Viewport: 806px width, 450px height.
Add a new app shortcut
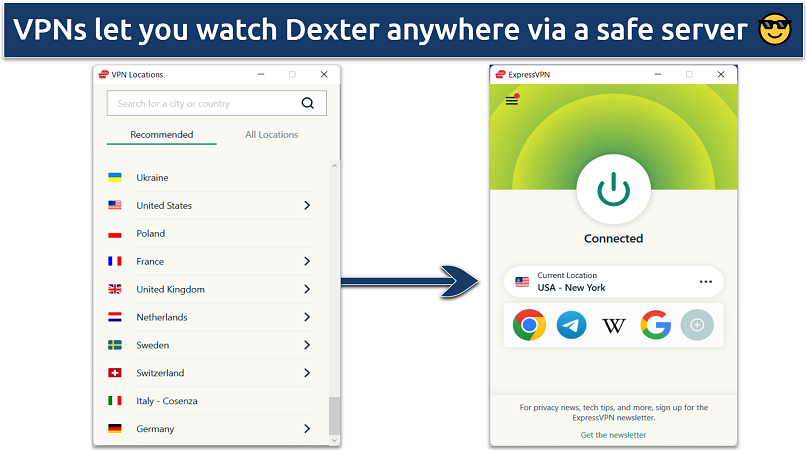click(x=697, y=325)
